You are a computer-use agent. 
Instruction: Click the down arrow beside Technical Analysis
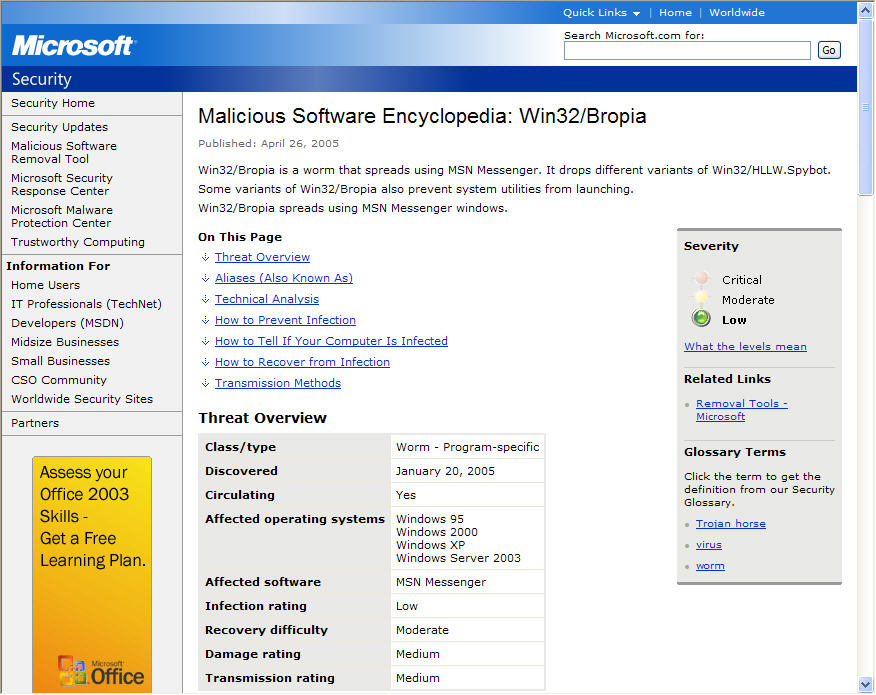[x=205, y=299]
